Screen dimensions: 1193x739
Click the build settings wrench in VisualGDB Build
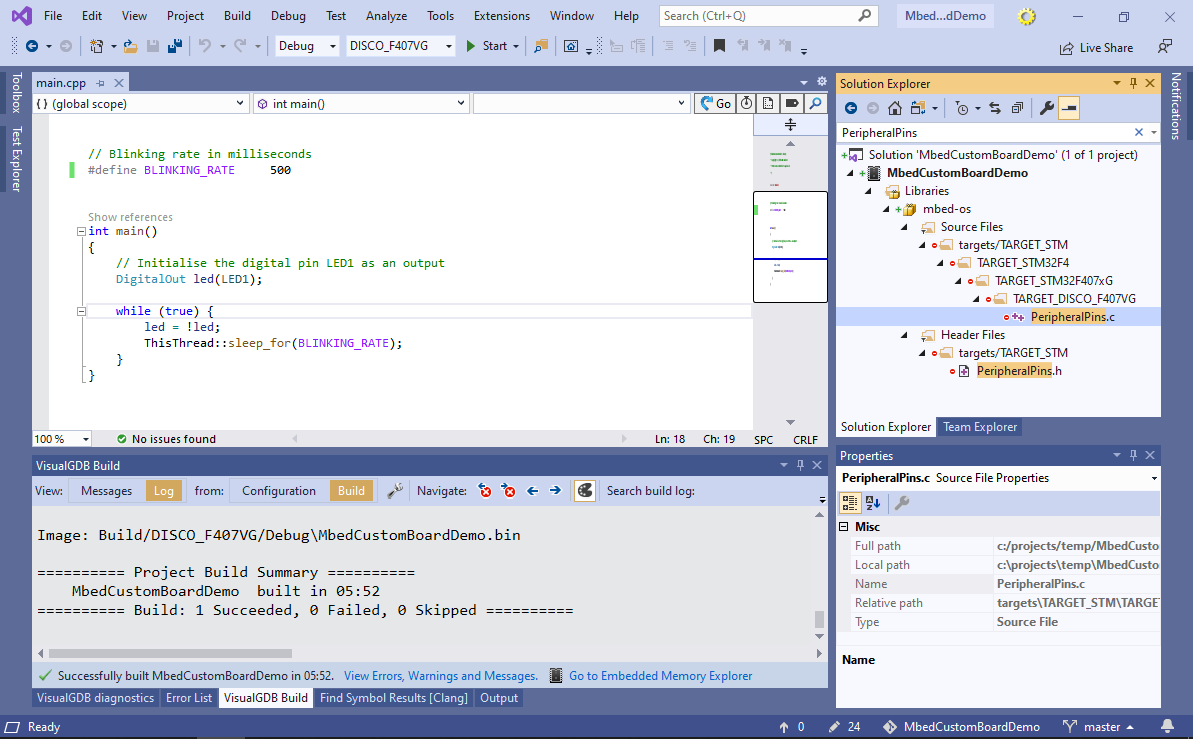point(395,491)
